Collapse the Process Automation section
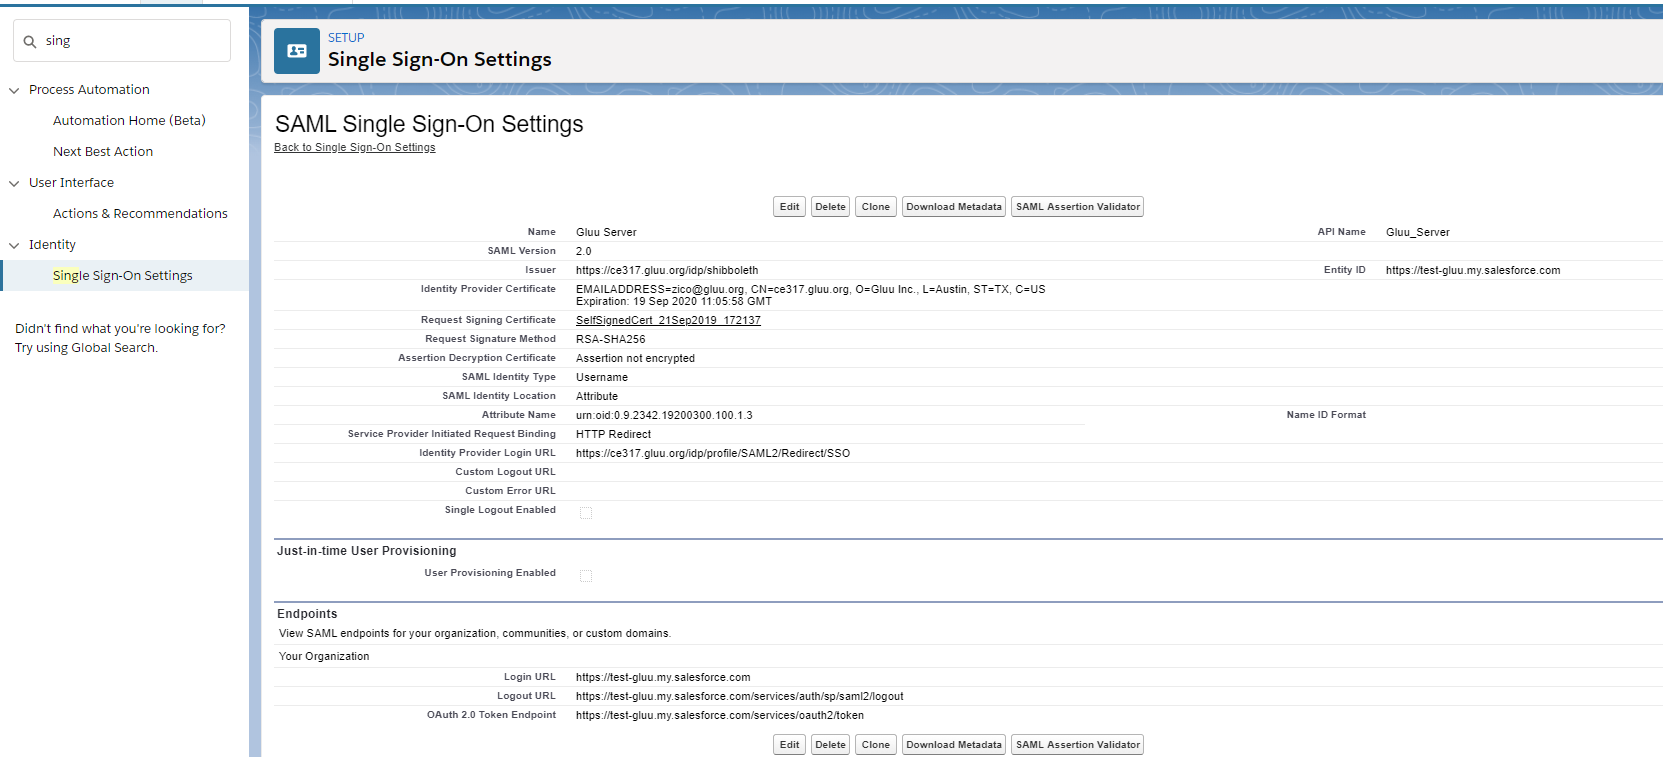Viewport: 1663px width, 757px height. click(14, 90)
